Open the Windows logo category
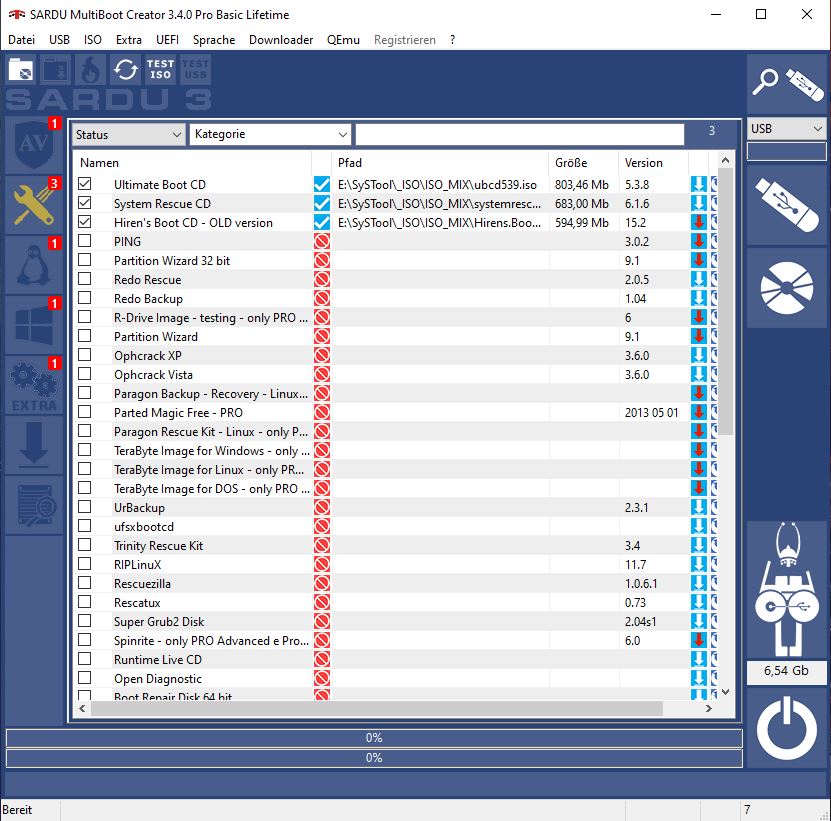 pos(33,324)
